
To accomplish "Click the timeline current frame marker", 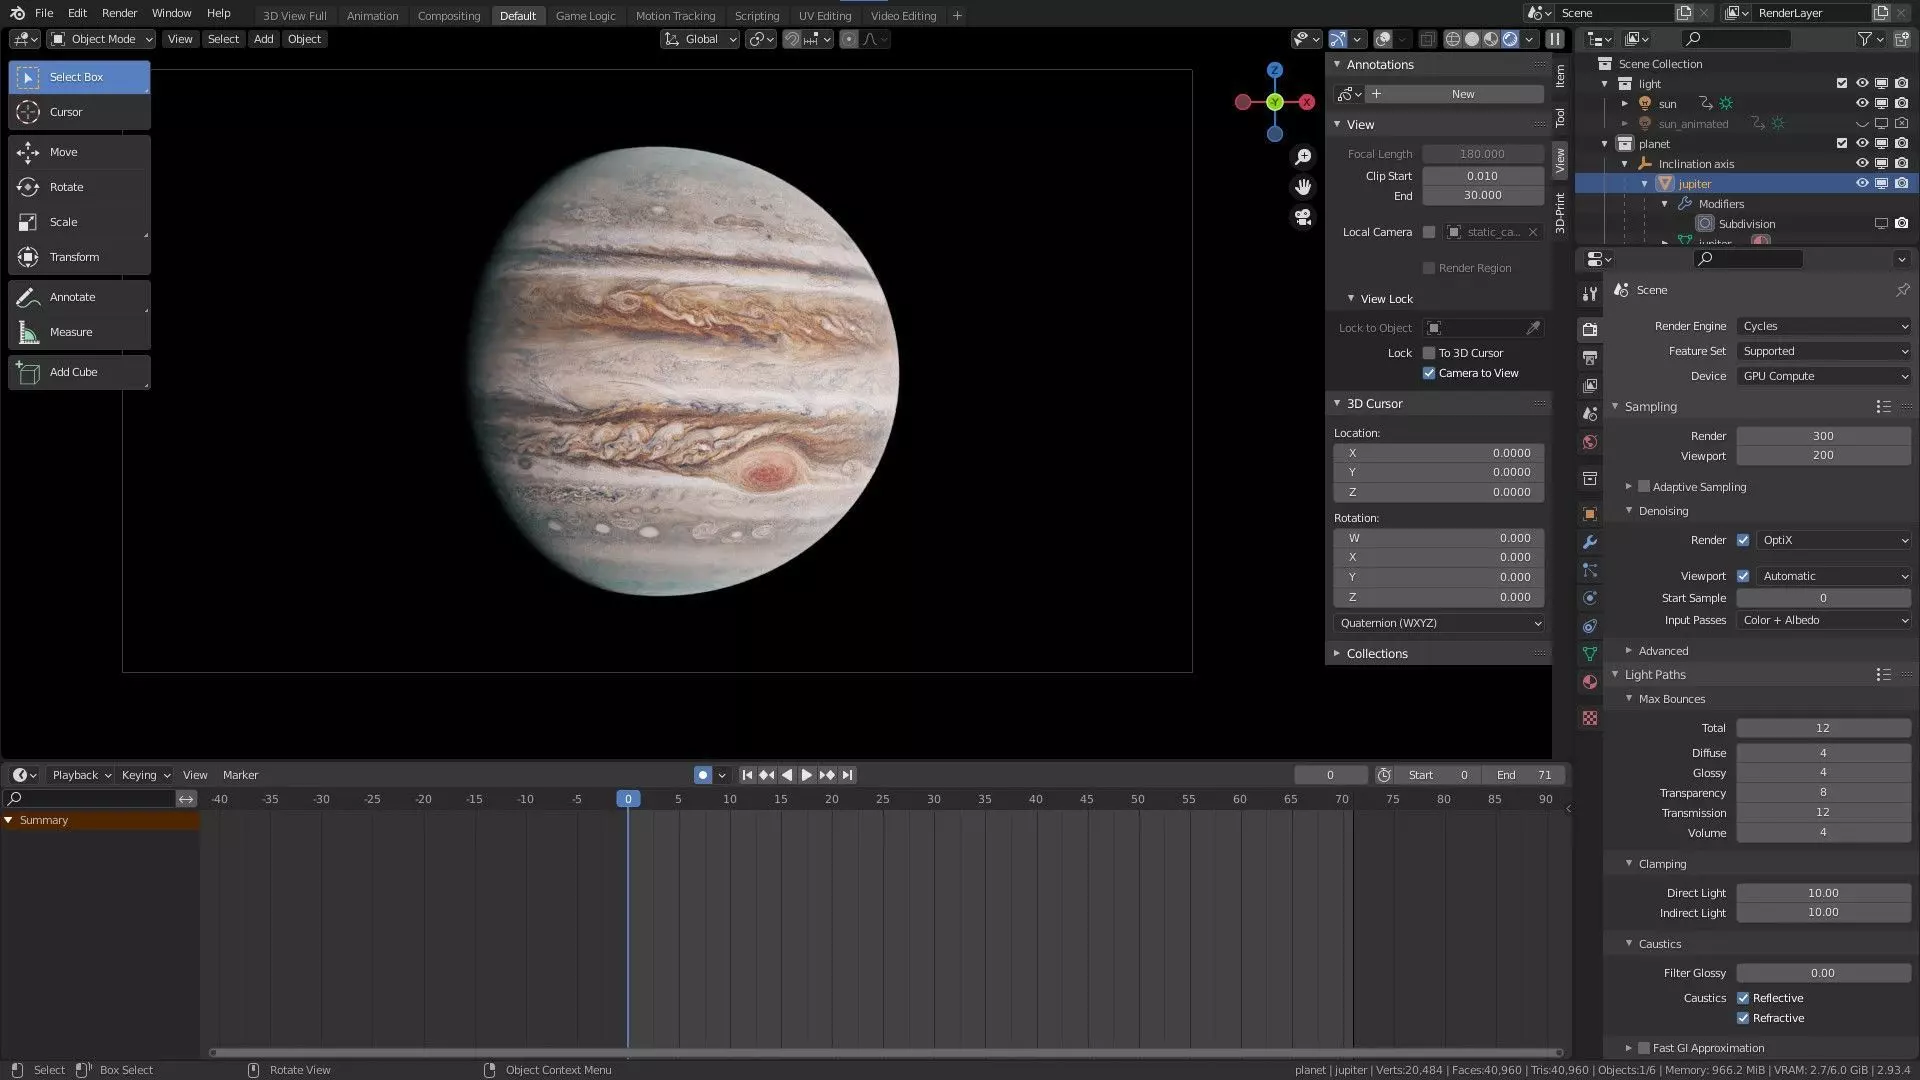I will [628, 799].
